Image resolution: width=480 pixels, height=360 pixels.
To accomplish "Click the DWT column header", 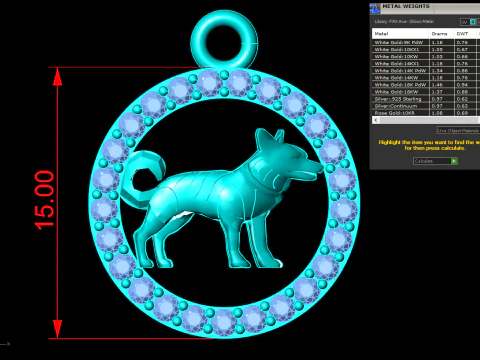I will [x=465, y=34].
